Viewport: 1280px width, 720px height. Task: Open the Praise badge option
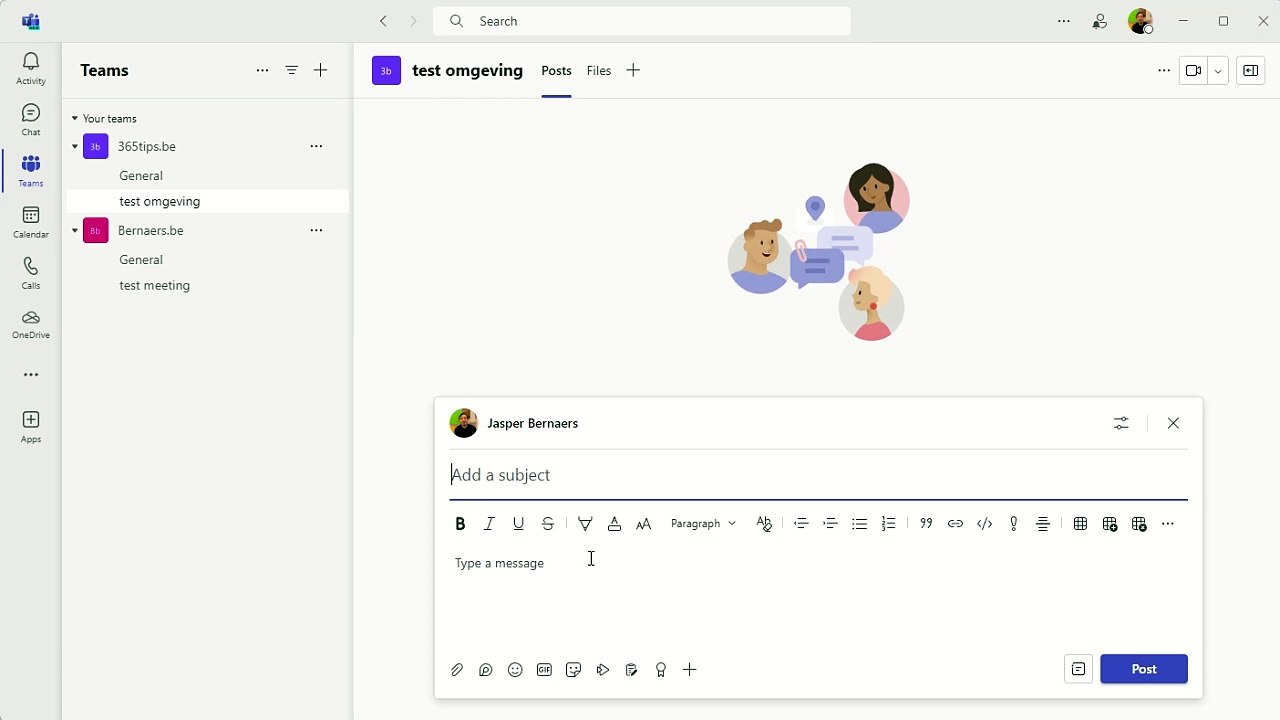click(660, 670)
